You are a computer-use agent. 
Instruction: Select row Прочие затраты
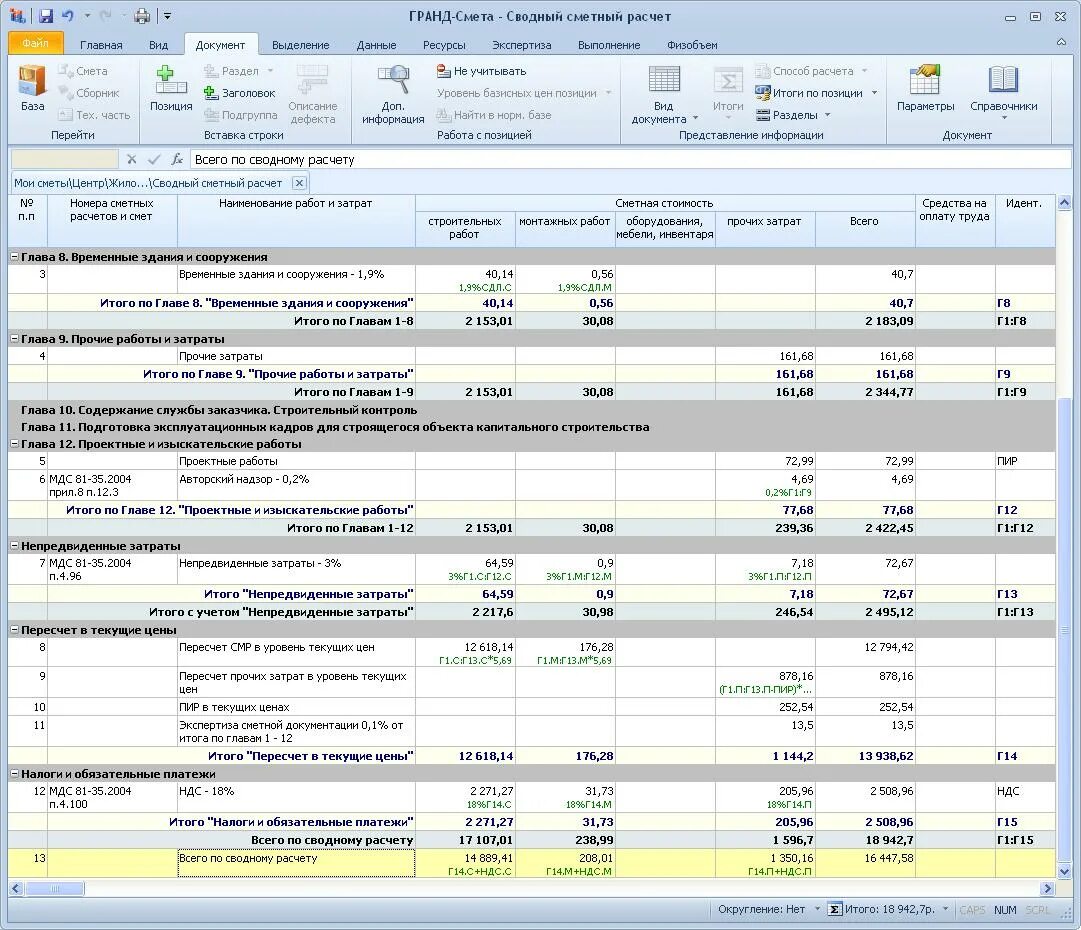pos(531,356)
